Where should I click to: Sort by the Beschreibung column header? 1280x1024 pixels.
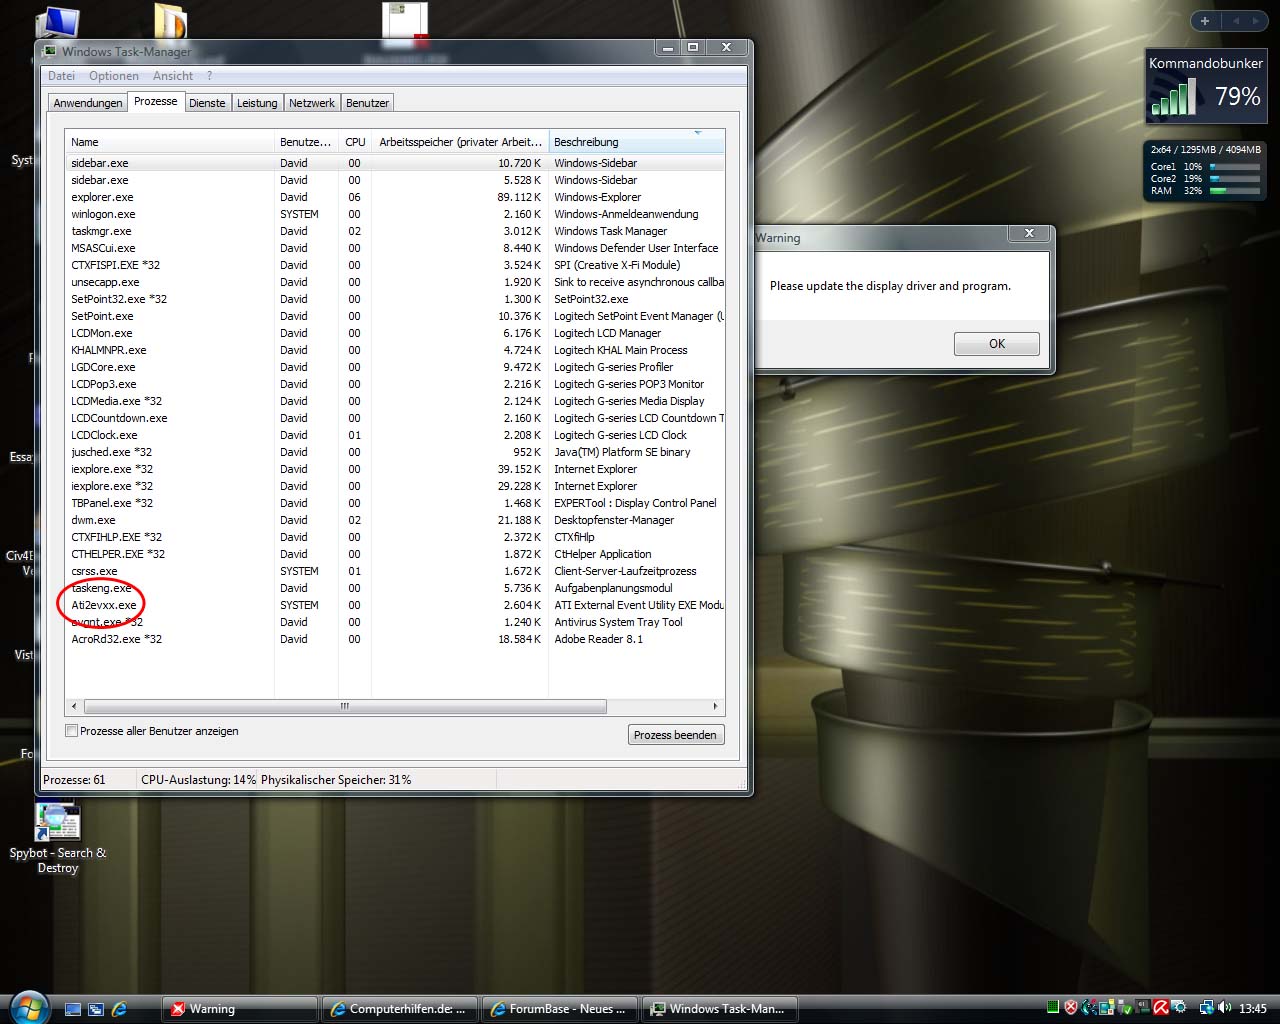636,142
